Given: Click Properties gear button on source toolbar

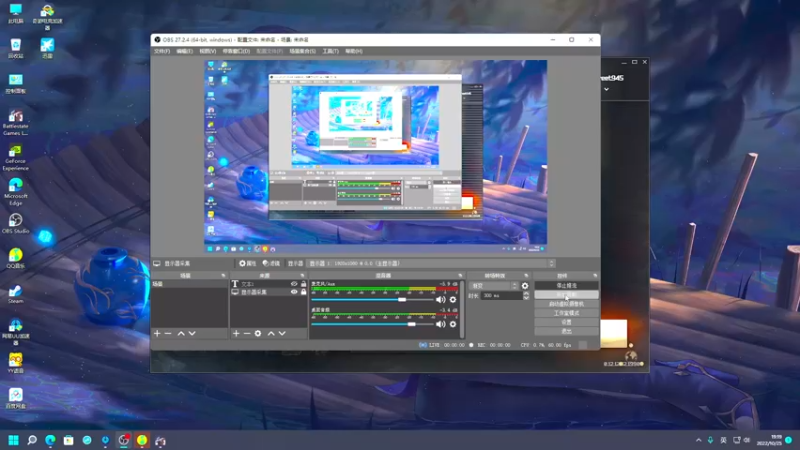Looking at the screenshot, I should [x=247, y=263].
